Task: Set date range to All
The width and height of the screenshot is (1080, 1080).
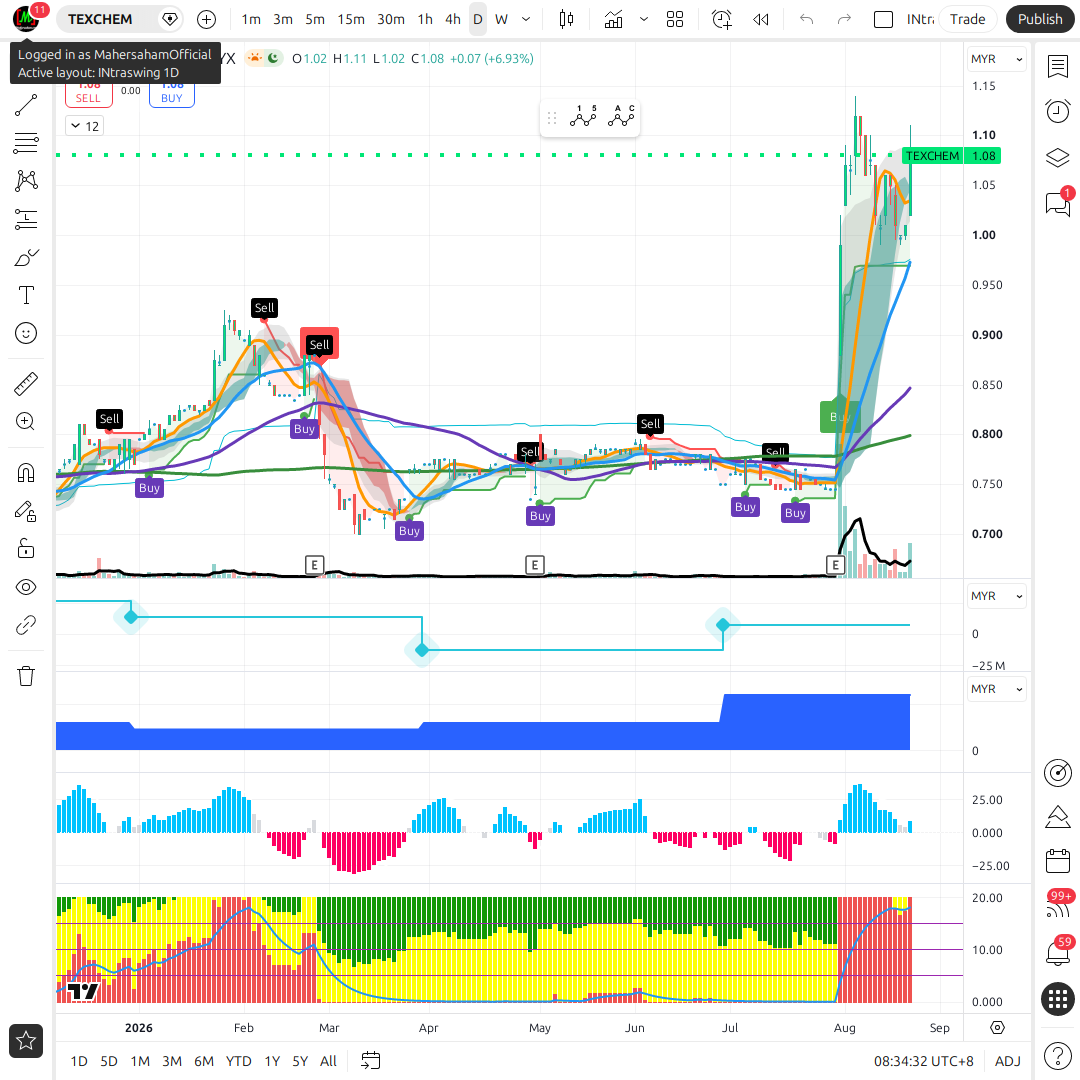Action: coord(329,1061)
